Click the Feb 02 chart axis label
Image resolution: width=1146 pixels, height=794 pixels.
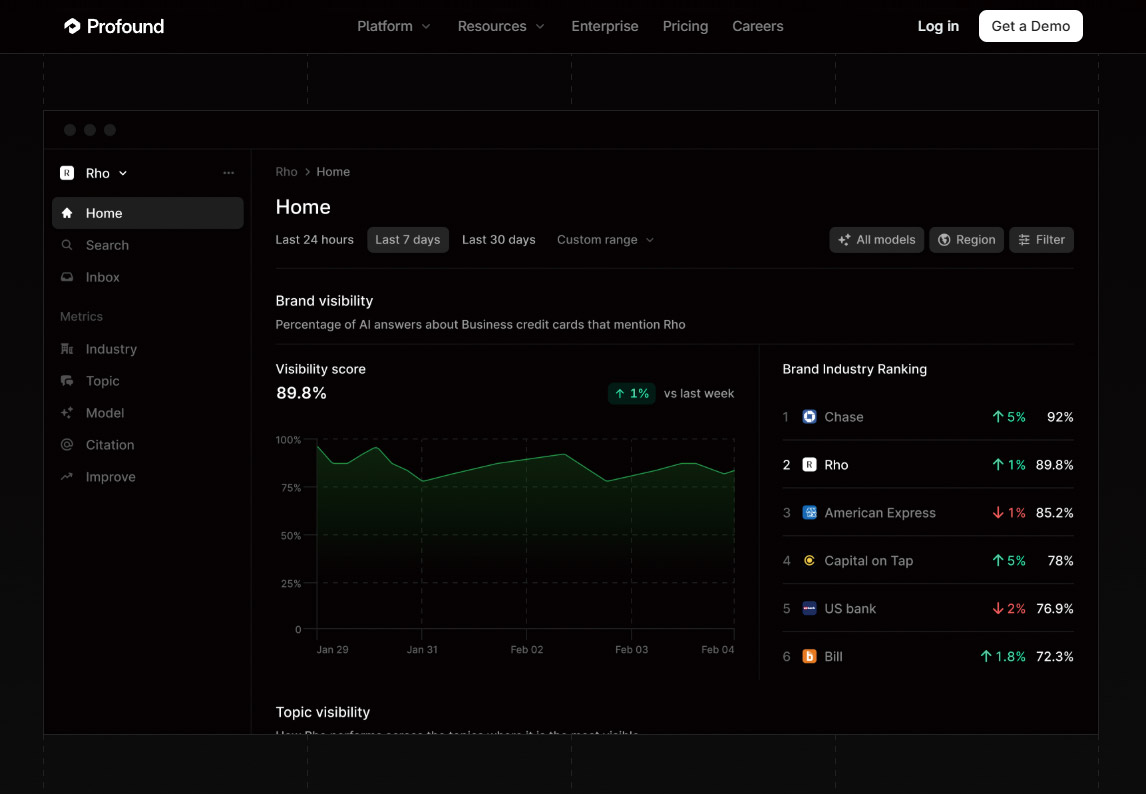point(526,649)
